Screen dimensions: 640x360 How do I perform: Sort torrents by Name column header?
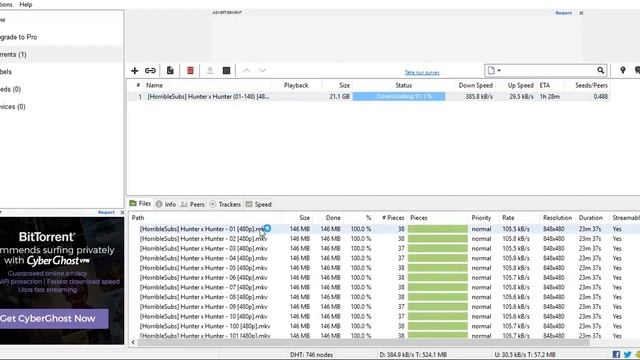[x=154, y=85]
